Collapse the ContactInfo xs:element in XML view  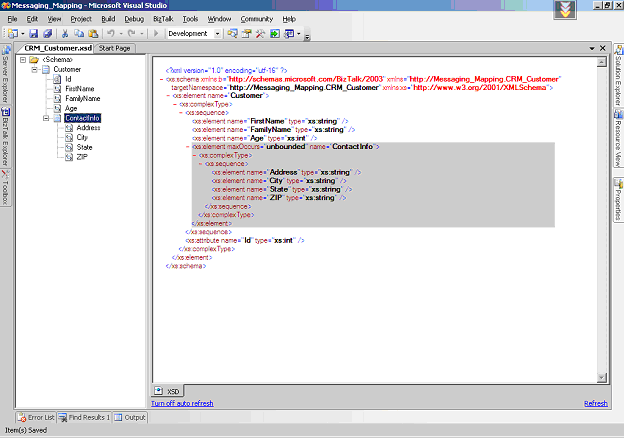tap(187, 147)
